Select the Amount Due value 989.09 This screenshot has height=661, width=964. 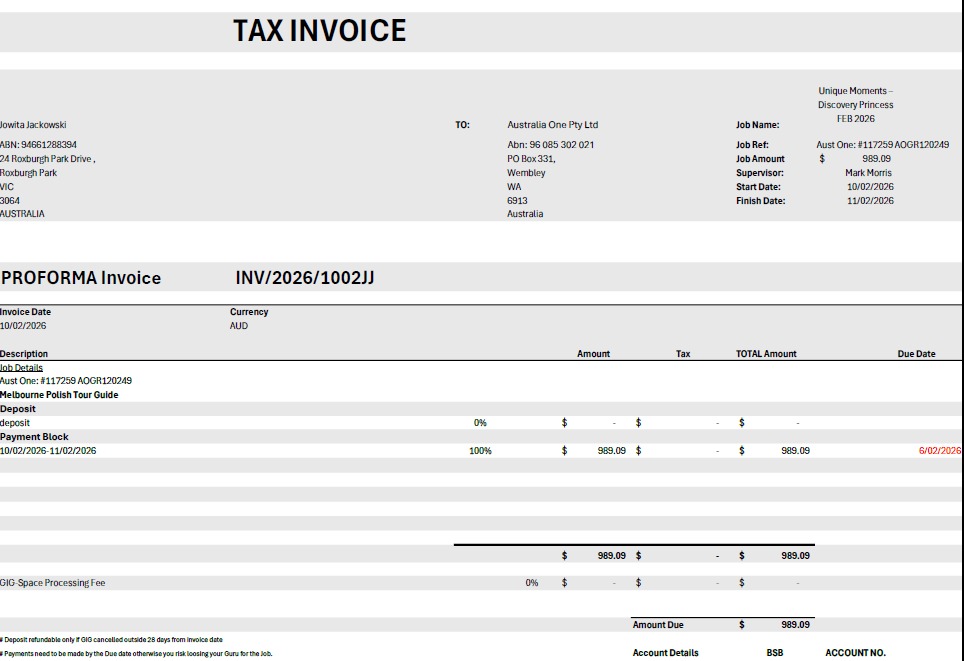pyautogui.click(x=796, y=625)
